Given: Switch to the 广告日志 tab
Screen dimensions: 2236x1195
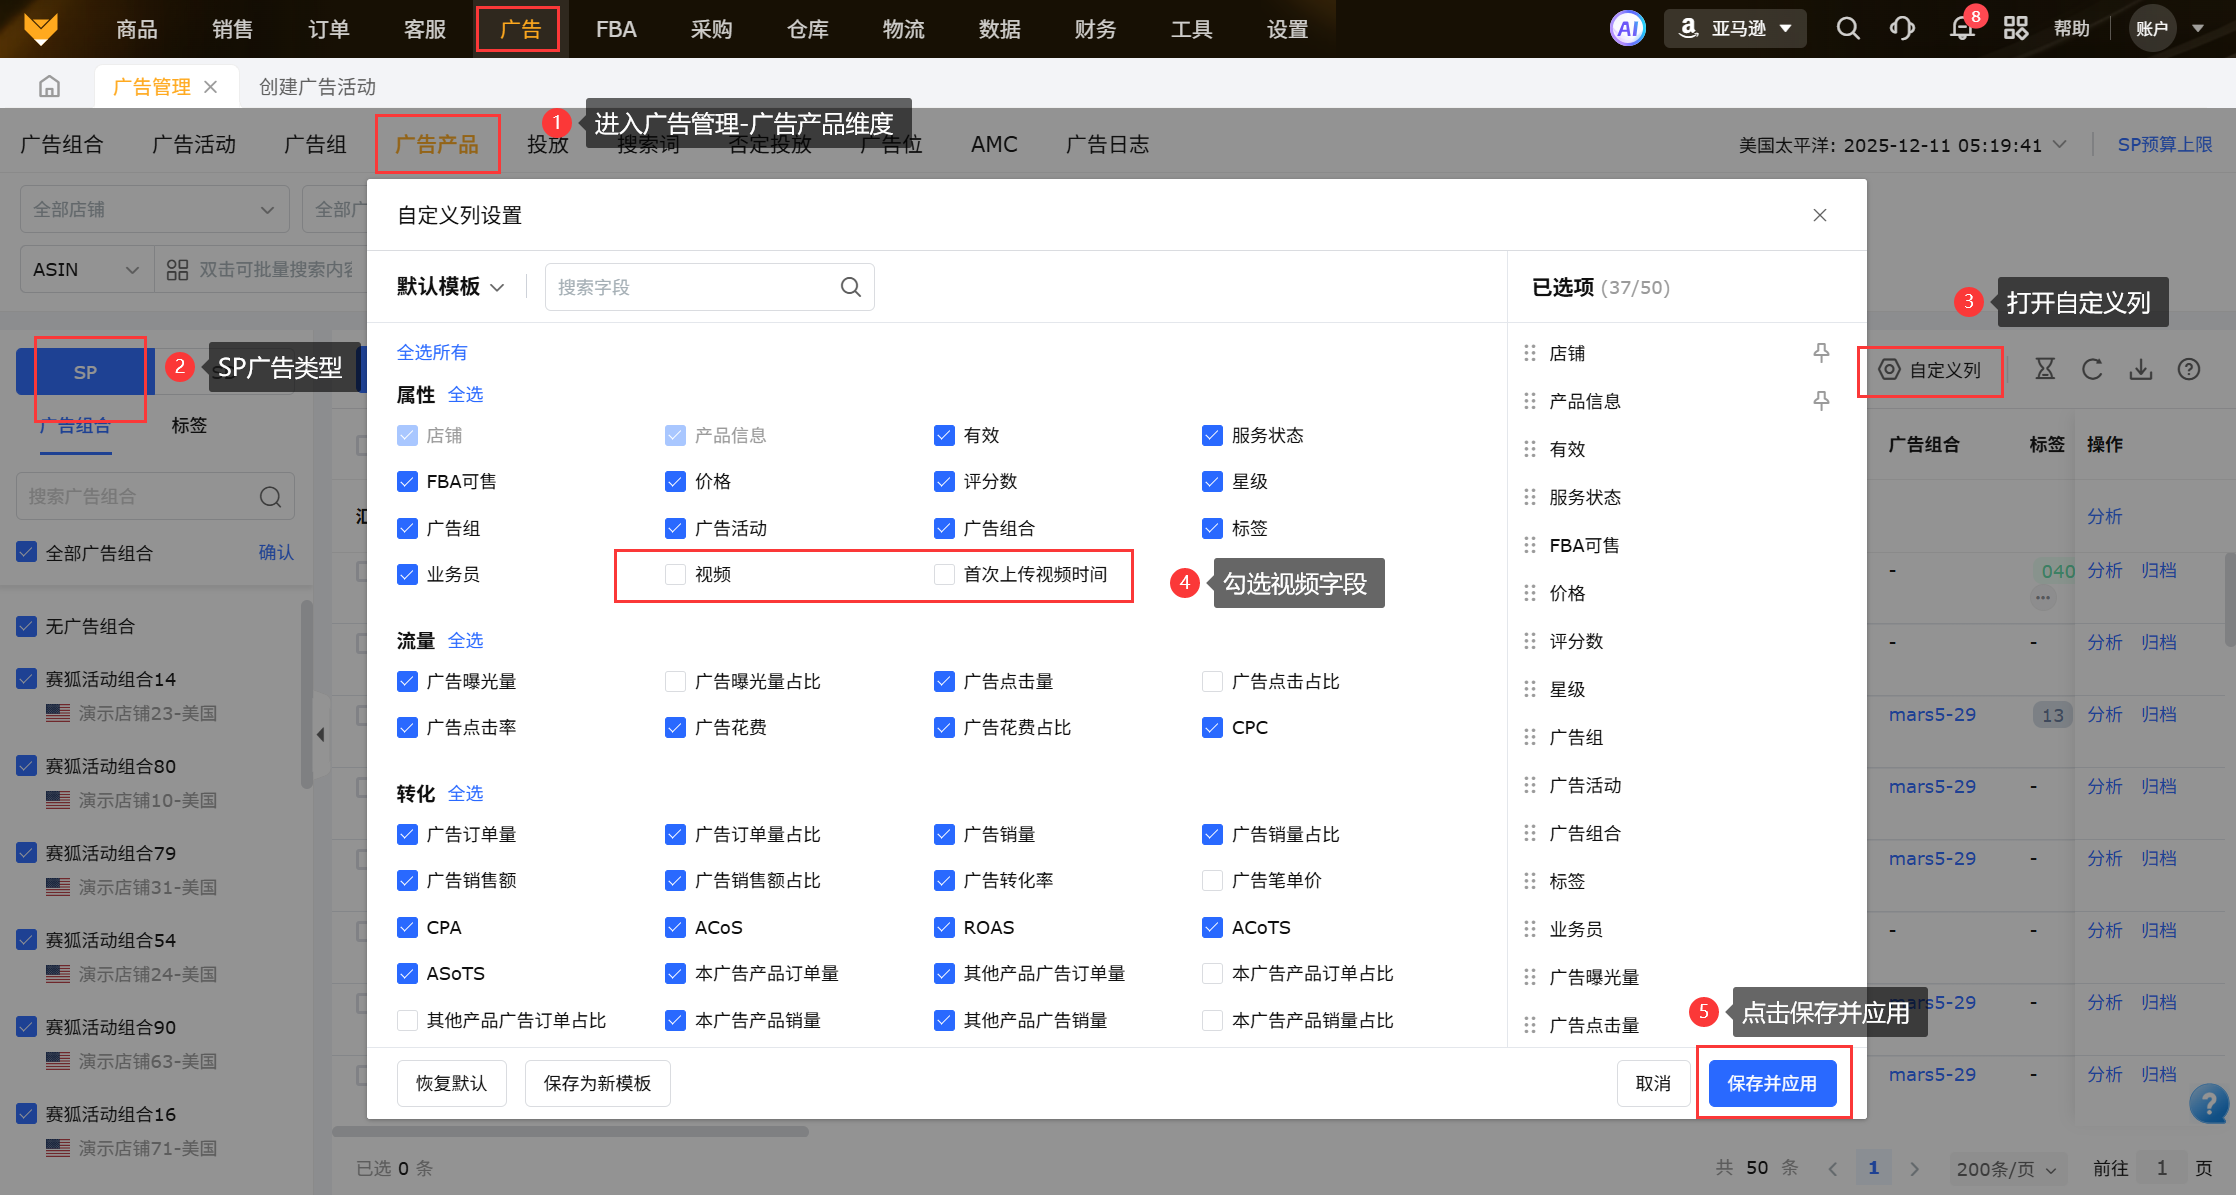Looking at the screenshot, I should click(1107, 145).
